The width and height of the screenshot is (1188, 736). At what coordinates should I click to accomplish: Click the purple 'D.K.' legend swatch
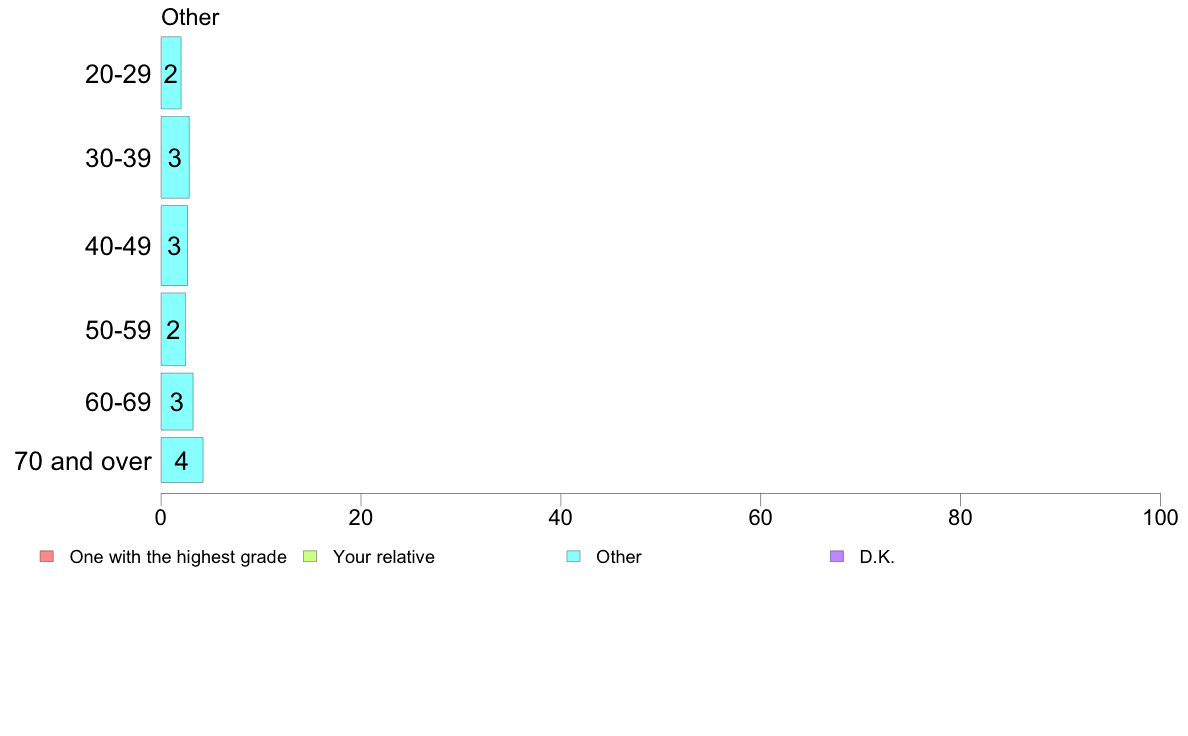click(837, 556)
